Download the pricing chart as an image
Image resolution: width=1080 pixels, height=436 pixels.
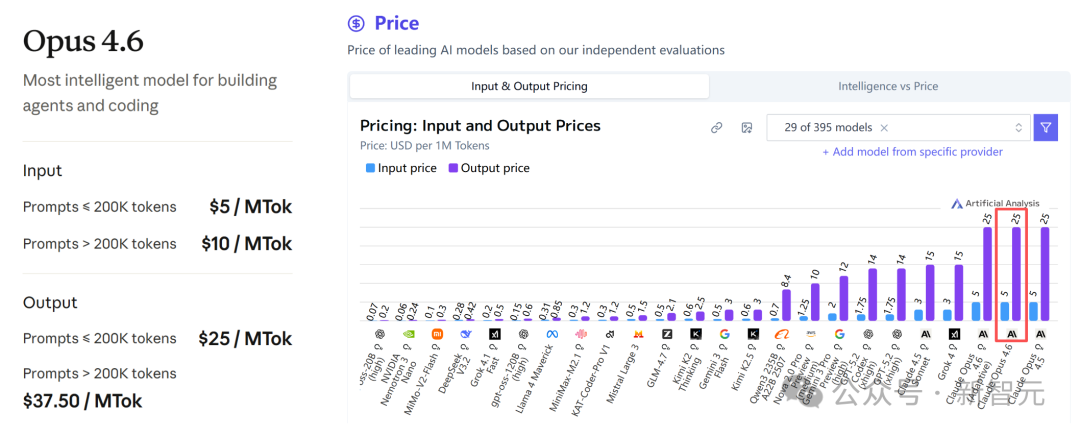tap(746, 128)
